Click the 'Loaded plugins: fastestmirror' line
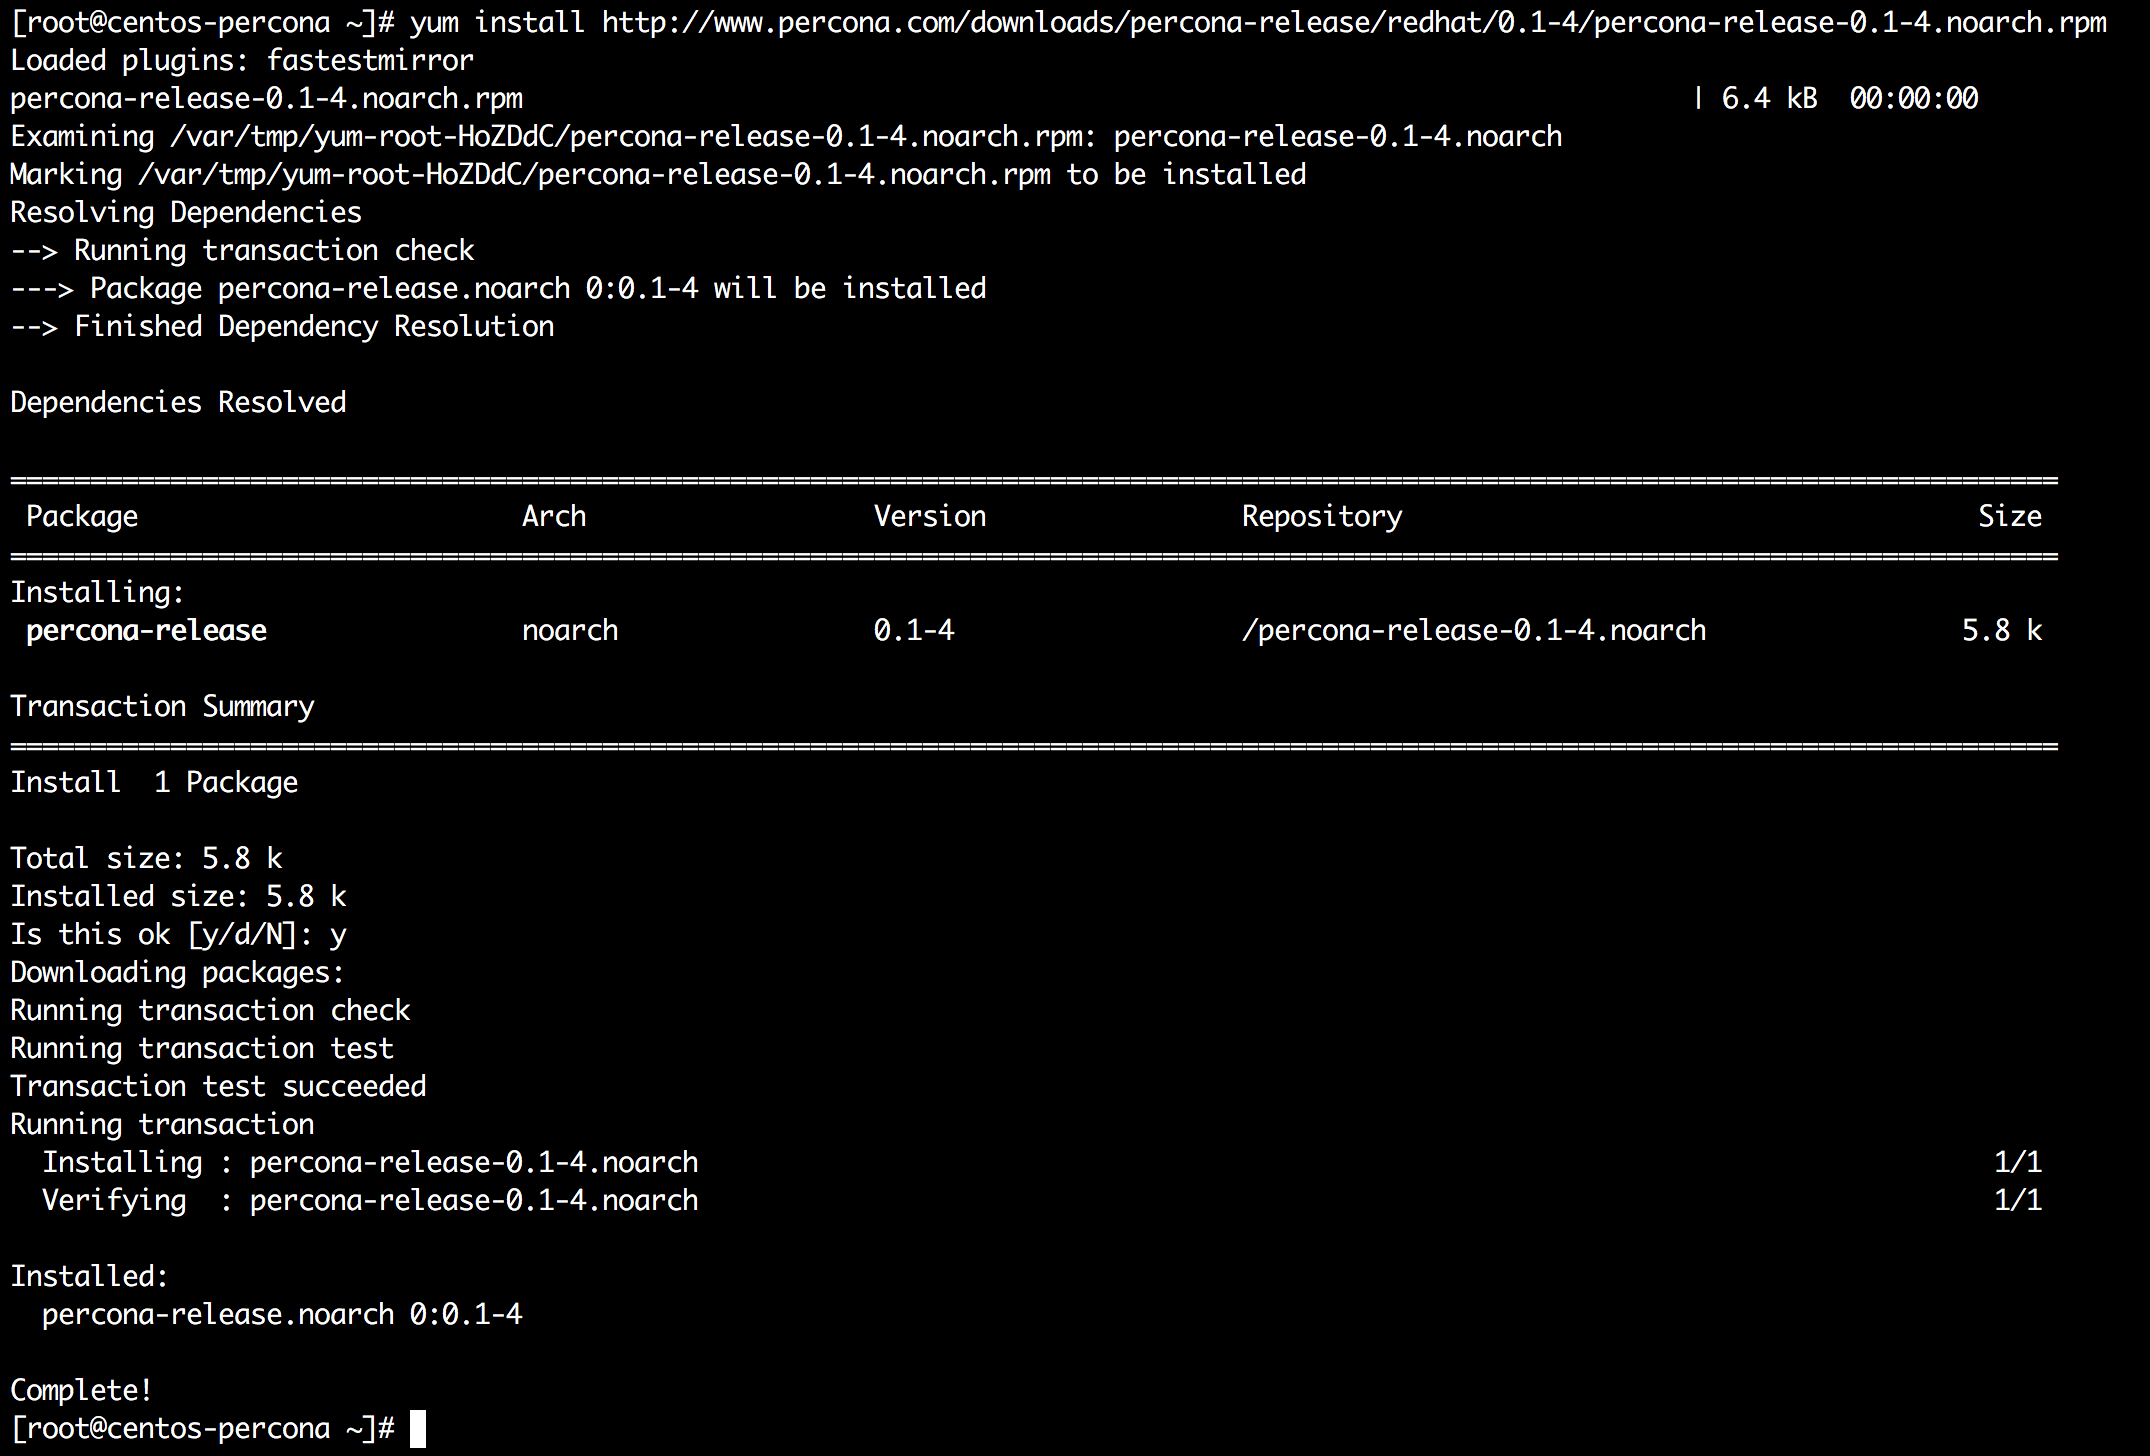Screen dimensions: 2150x1456 (242, 60)
